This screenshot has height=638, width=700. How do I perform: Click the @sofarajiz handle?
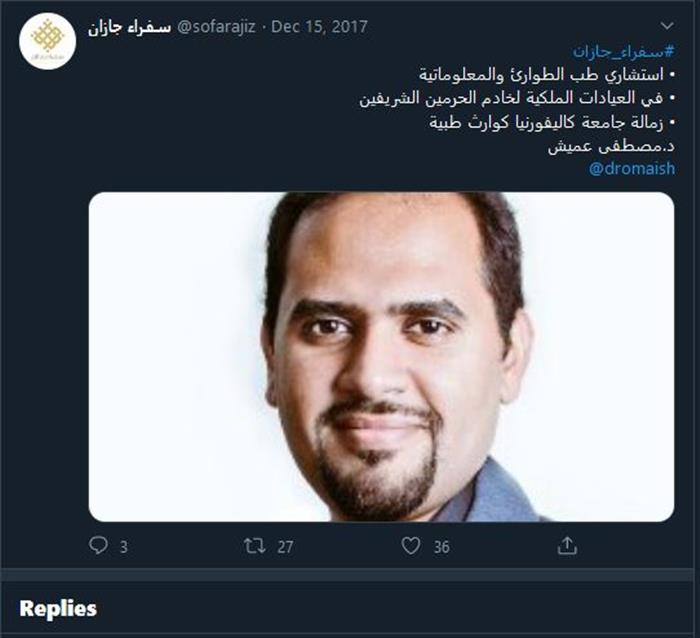click(216, 27)
